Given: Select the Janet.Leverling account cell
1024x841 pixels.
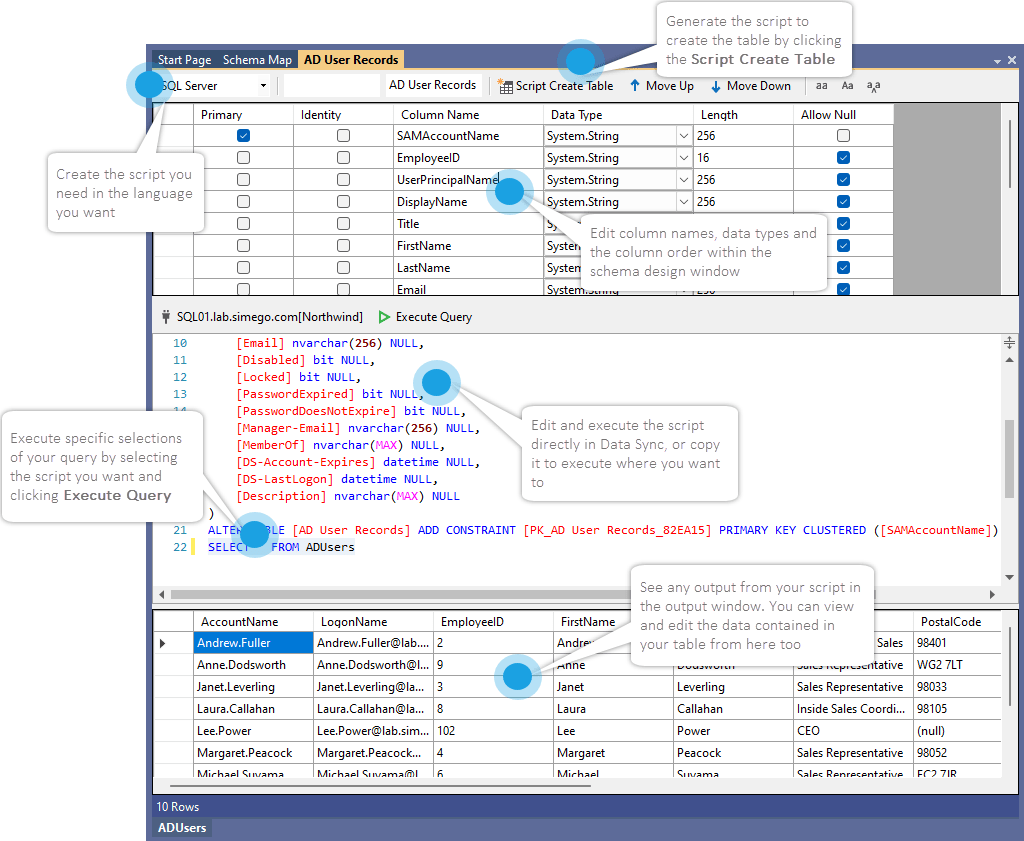Looking at the screenshot, I should pos(253,687).
